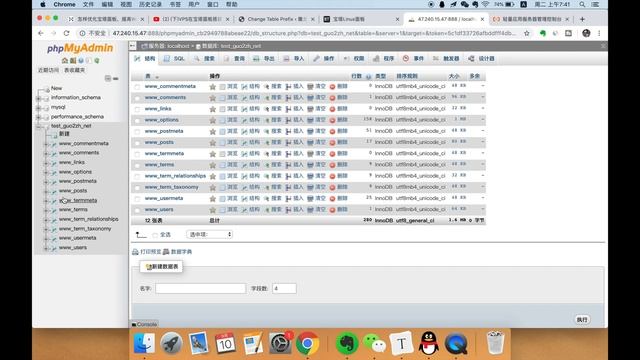Open the Privileges tab

pyautogui.click(x=353, y=59)
